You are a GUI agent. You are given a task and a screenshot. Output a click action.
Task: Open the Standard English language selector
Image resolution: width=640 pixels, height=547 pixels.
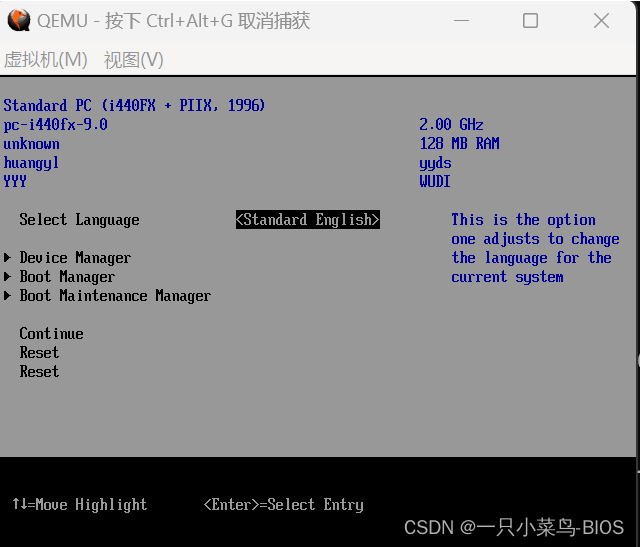coord(308,220)
